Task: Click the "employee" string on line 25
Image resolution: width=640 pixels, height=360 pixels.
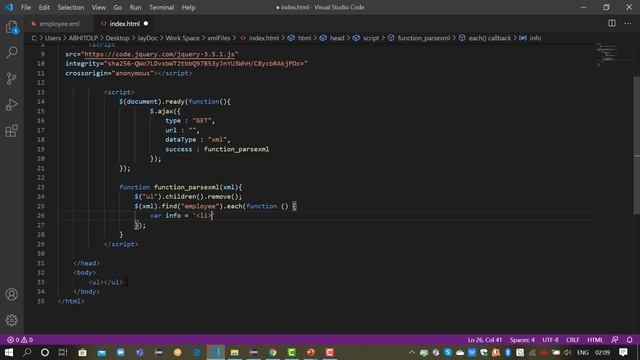Action: (x=200, y=206)
